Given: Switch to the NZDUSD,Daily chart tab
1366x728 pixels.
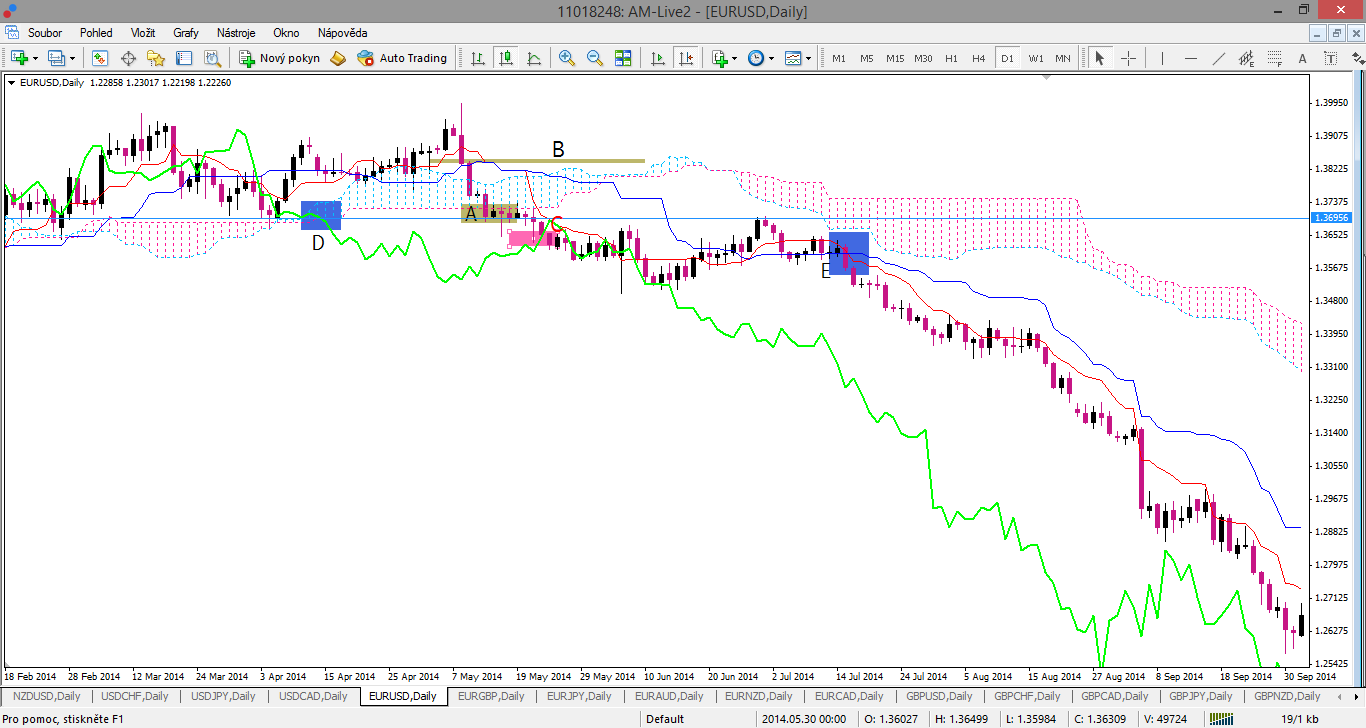Looking at the screenshot, I should pyautogui.click(x=47, y=696).
